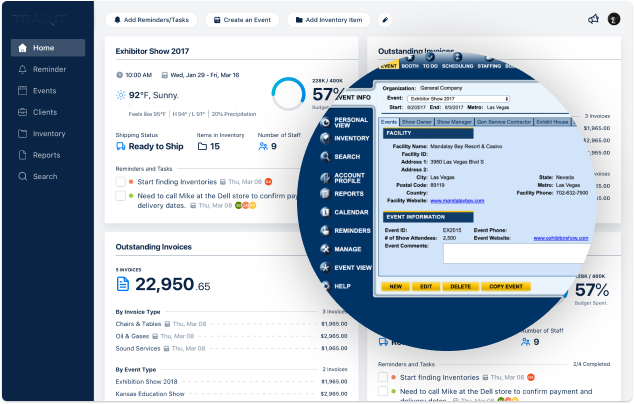Switch to the SCHEDULING top tab

(x=457, y=63)
